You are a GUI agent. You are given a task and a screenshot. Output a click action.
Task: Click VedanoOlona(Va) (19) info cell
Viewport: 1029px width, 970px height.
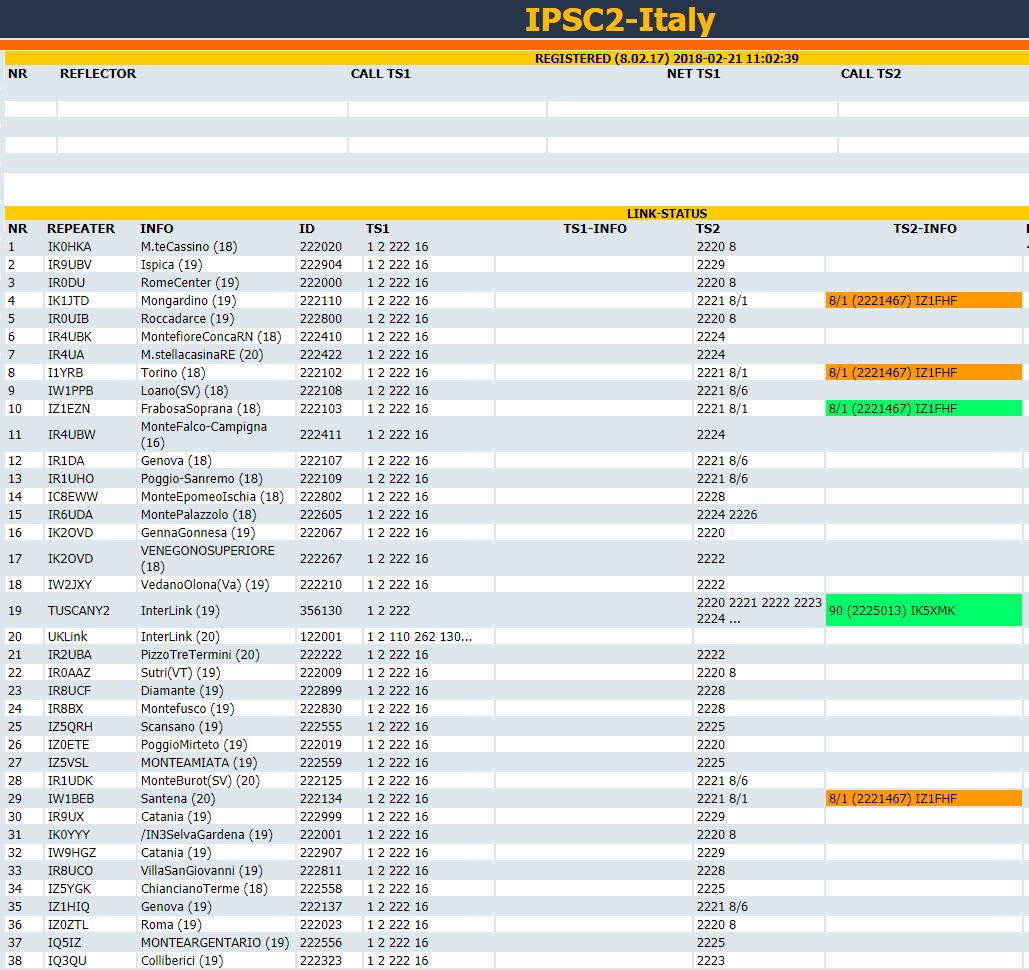pyautogui.click(x=217, y=585)
